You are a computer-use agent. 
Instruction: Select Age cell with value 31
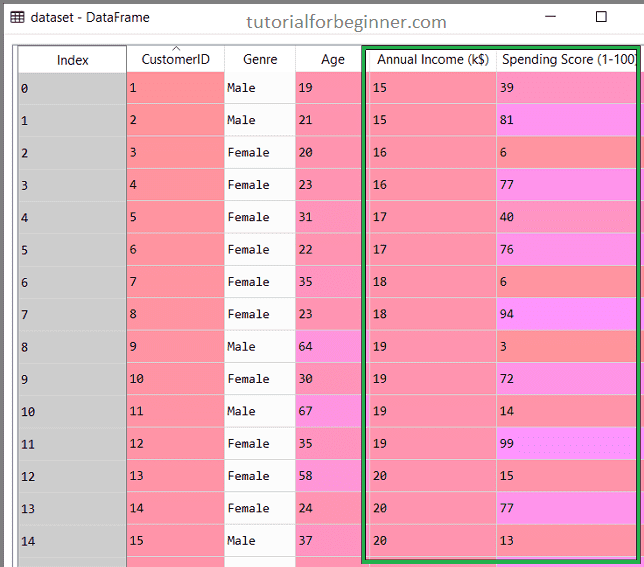tap(329, 217)
